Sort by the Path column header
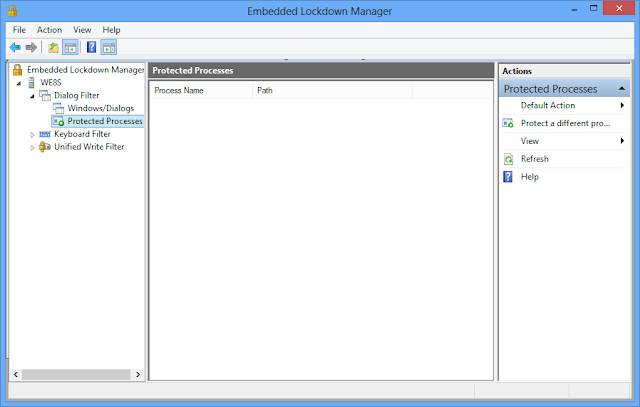 [332, 90]
